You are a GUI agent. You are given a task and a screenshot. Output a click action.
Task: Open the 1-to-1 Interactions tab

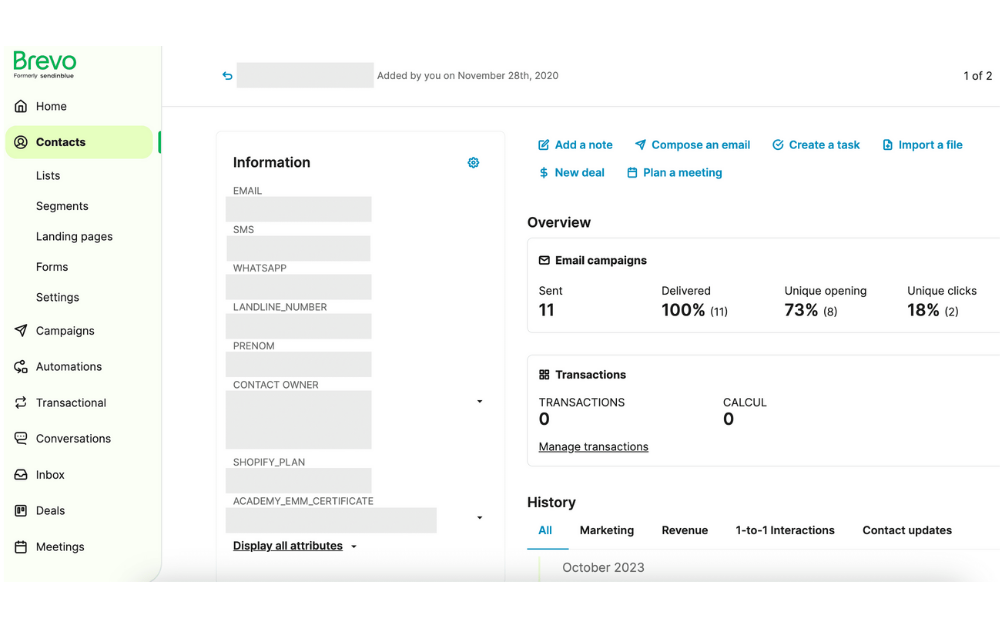pos(784,530)
